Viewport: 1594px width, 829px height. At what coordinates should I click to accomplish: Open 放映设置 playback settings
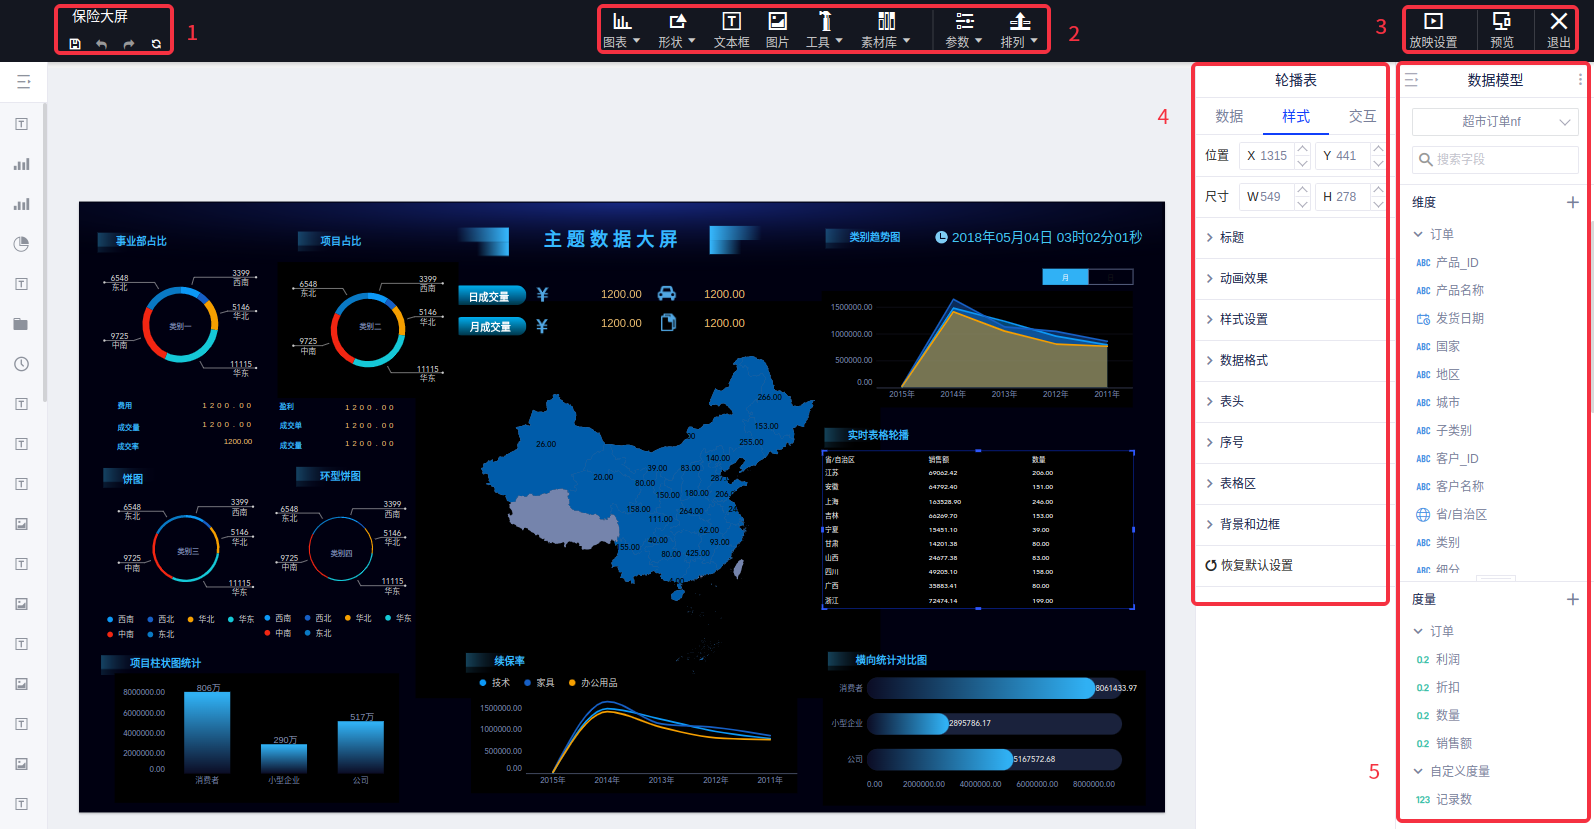(1433, 30)
